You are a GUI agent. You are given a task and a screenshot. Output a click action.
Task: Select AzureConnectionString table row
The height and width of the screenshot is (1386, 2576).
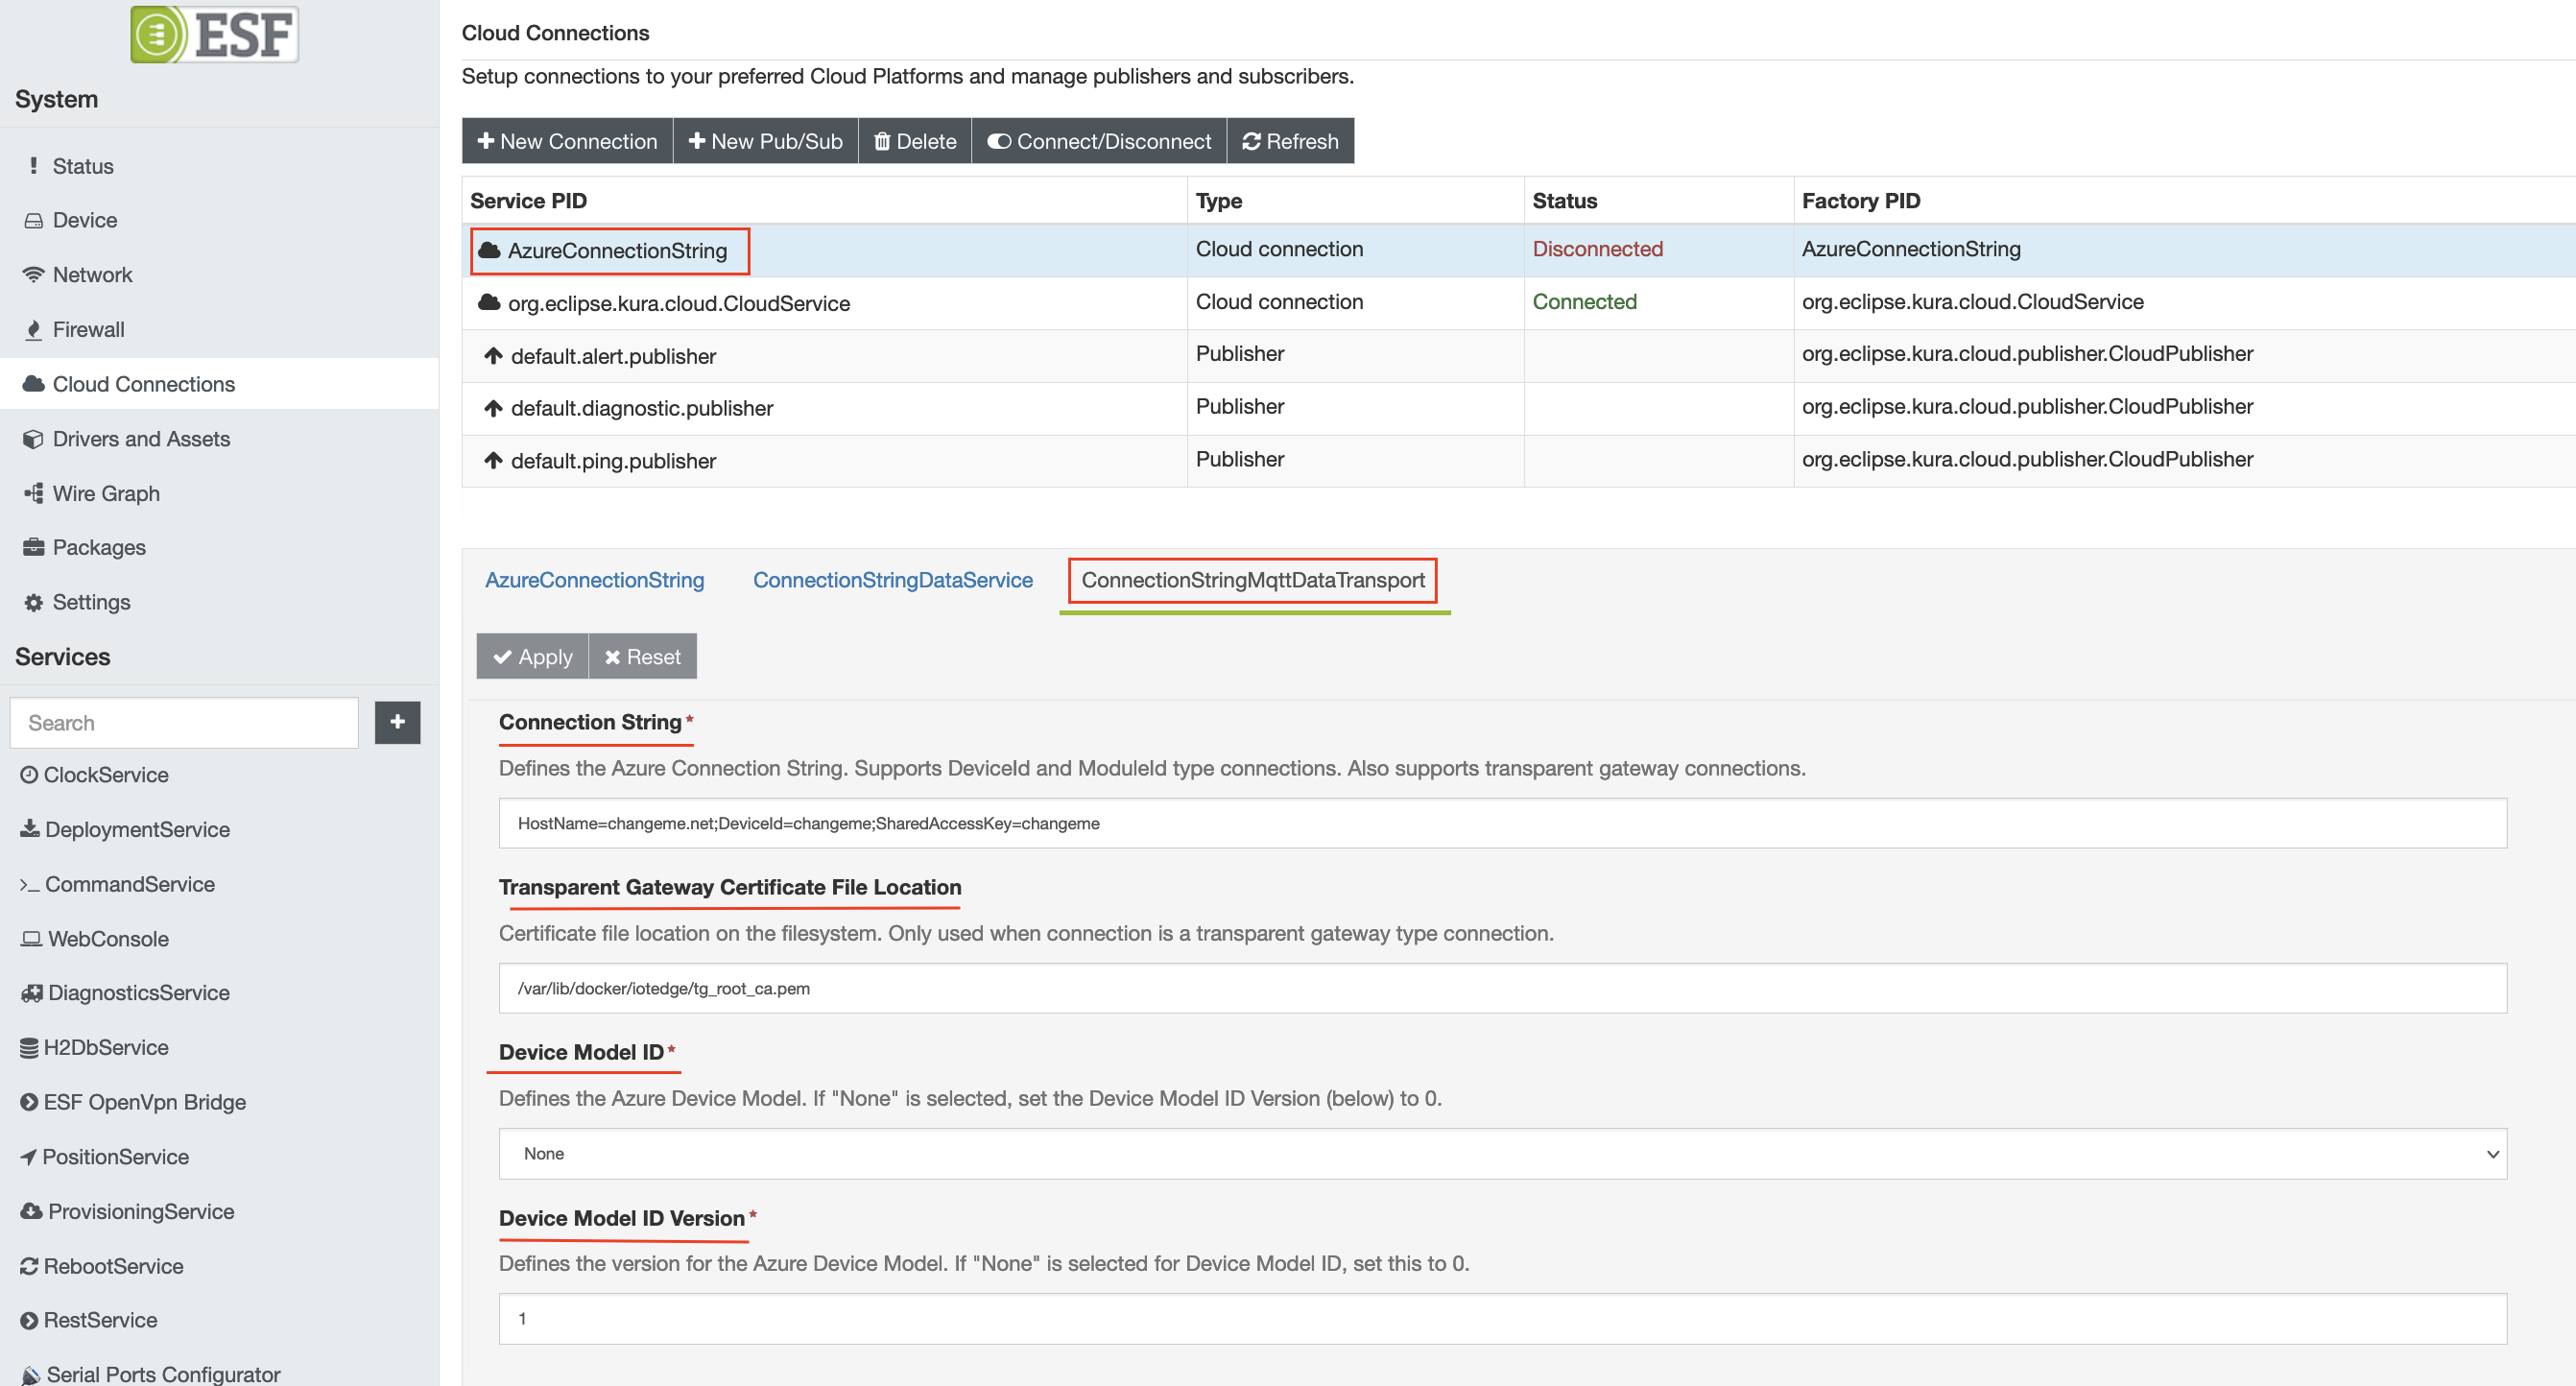coord(1518,250)
